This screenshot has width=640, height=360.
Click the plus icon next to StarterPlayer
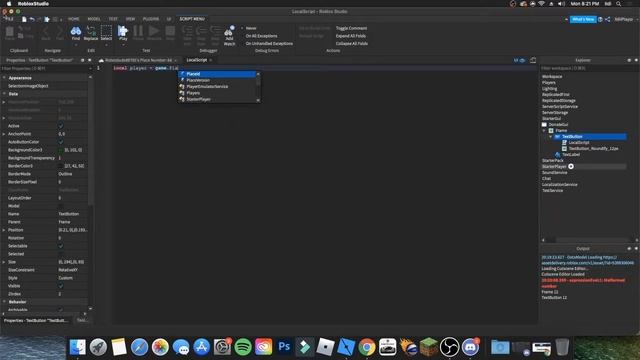(571, 167)
